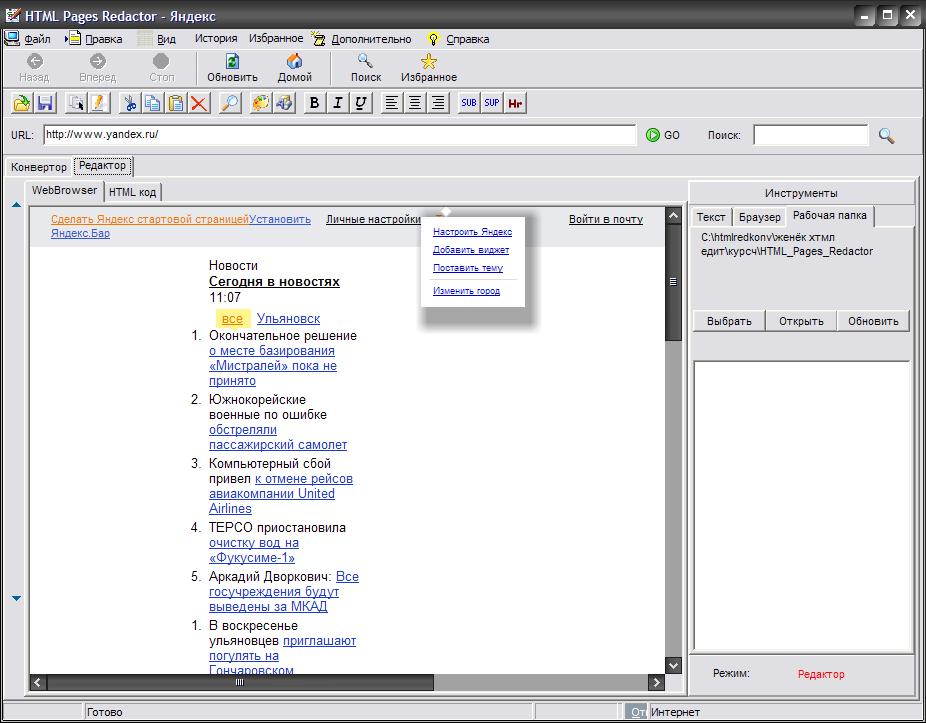Image resolution: width=926 pixels, height=723 pixels.
Task: Go to home page via Домой icon
Action: coord(294,68)
